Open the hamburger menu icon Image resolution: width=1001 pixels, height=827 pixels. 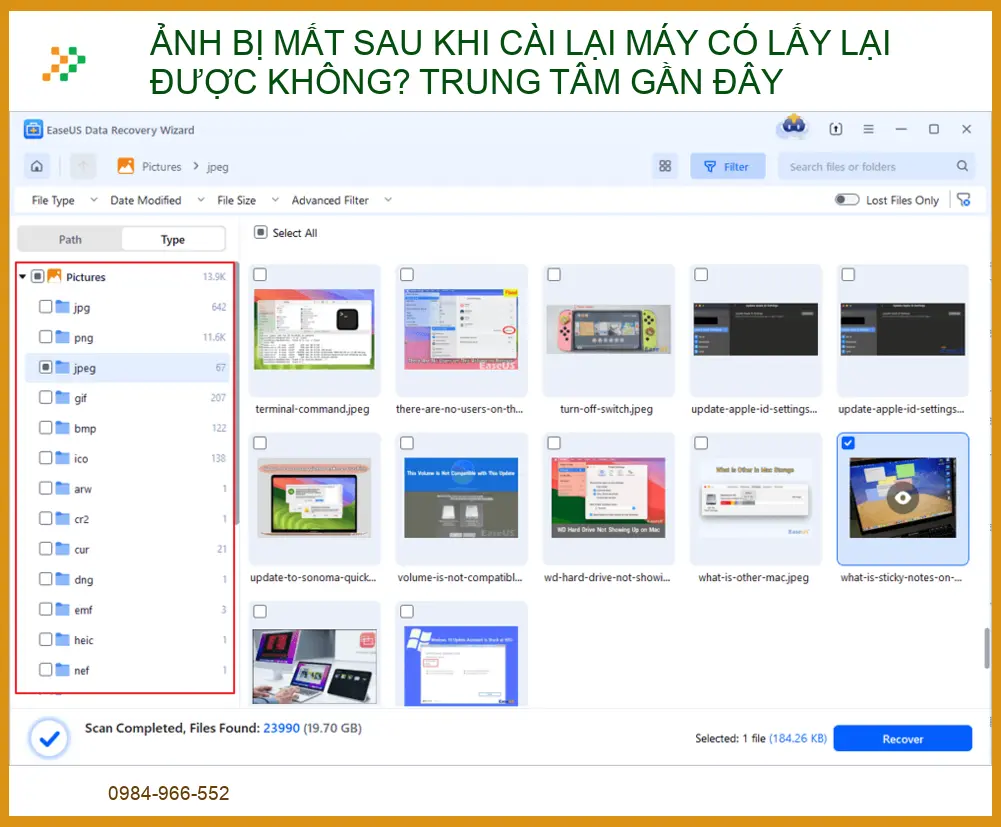point(868,129)
